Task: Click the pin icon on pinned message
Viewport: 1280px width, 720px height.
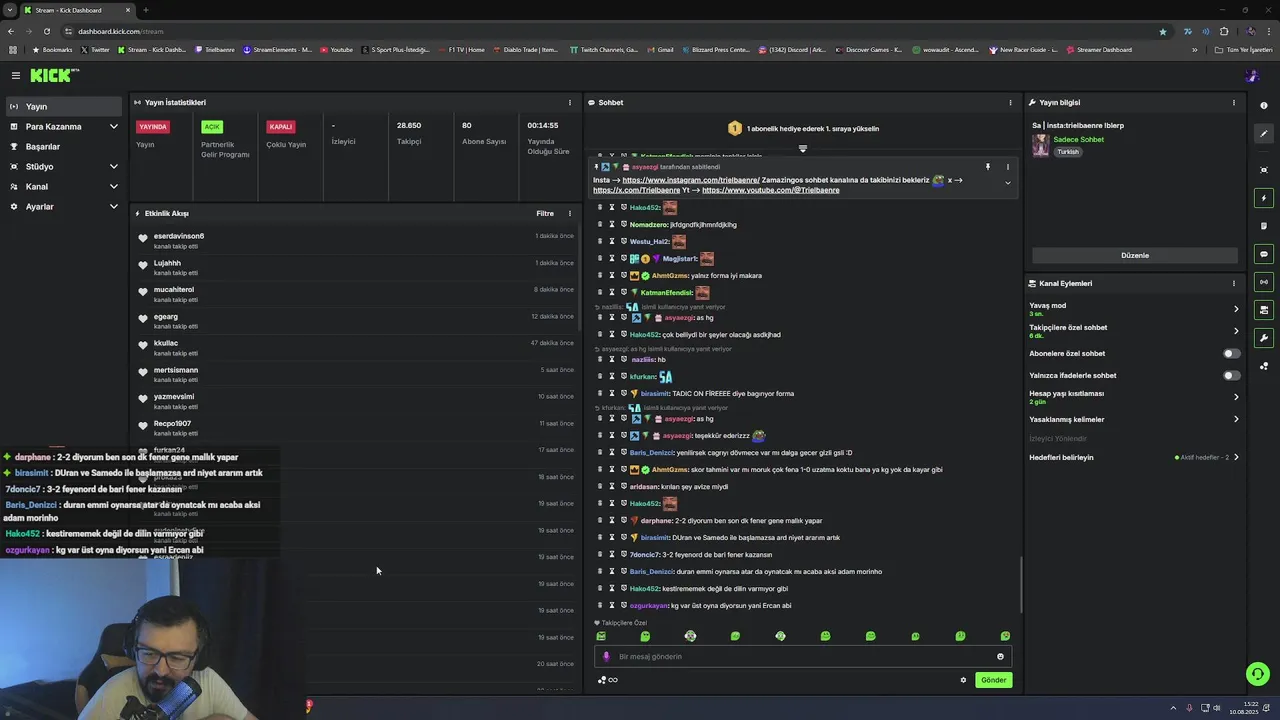Action: pyautogui.click(x=987, y=167)
